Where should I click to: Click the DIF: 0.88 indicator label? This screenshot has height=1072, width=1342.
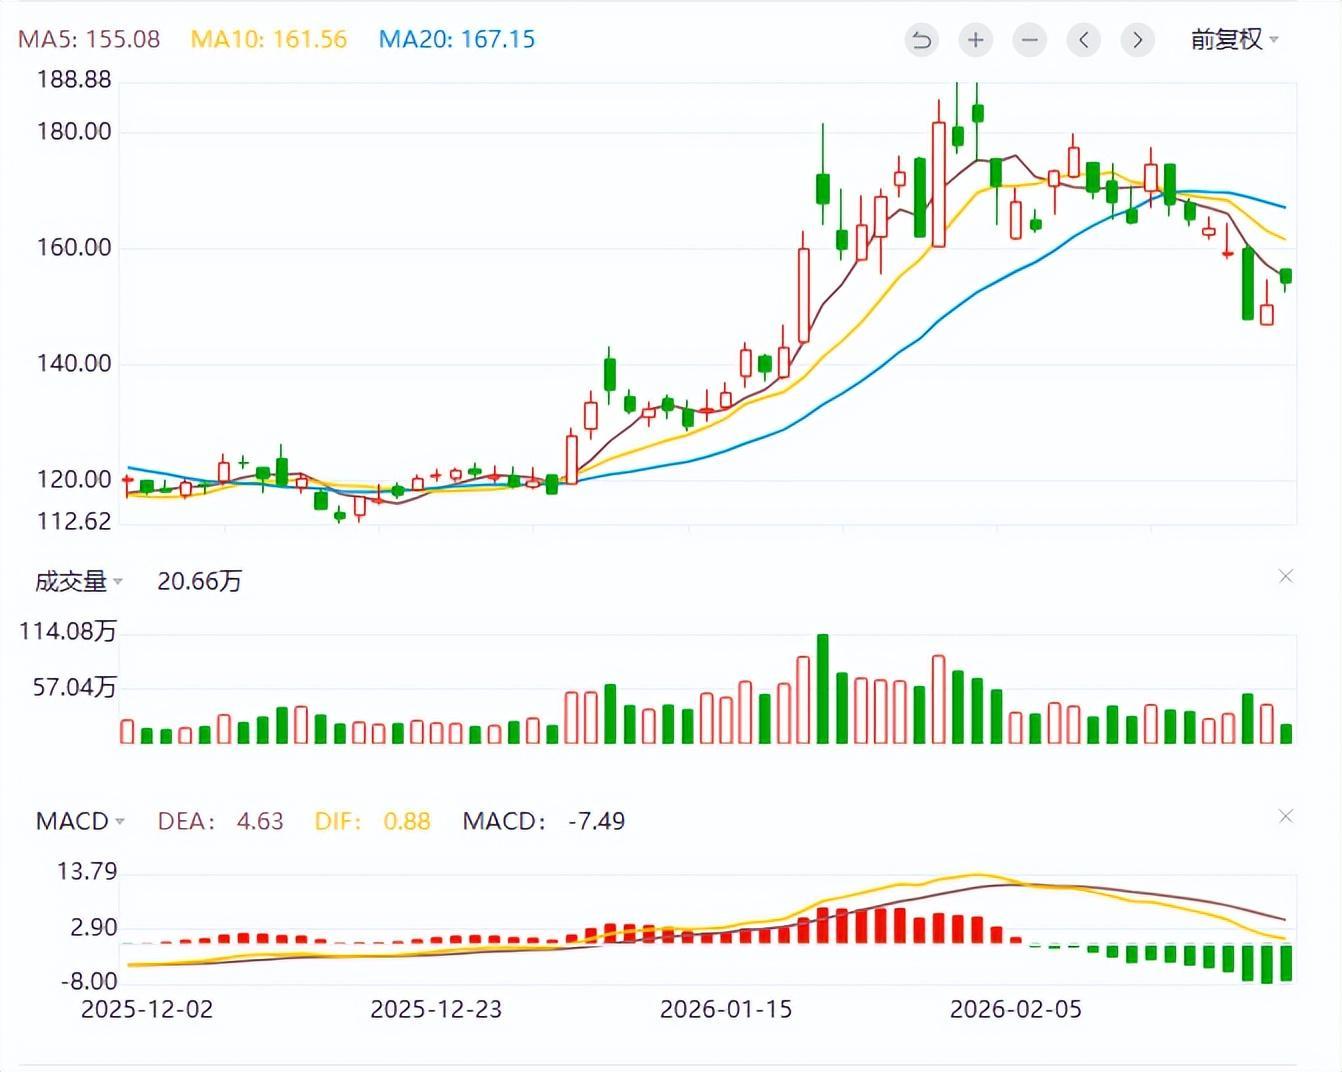372,821
